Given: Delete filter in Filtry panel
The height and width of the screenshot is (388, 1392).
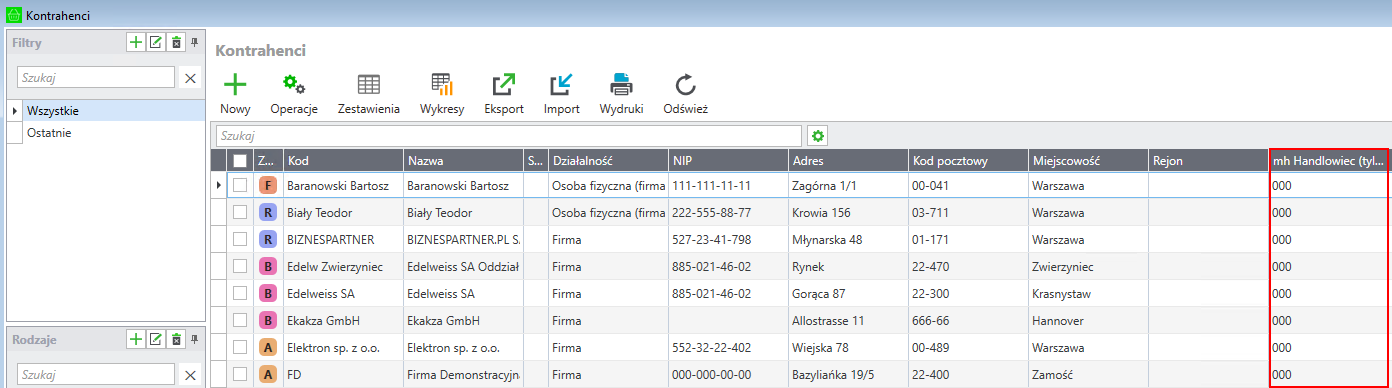Looking at the screenshot, I should tap(176, 42).
